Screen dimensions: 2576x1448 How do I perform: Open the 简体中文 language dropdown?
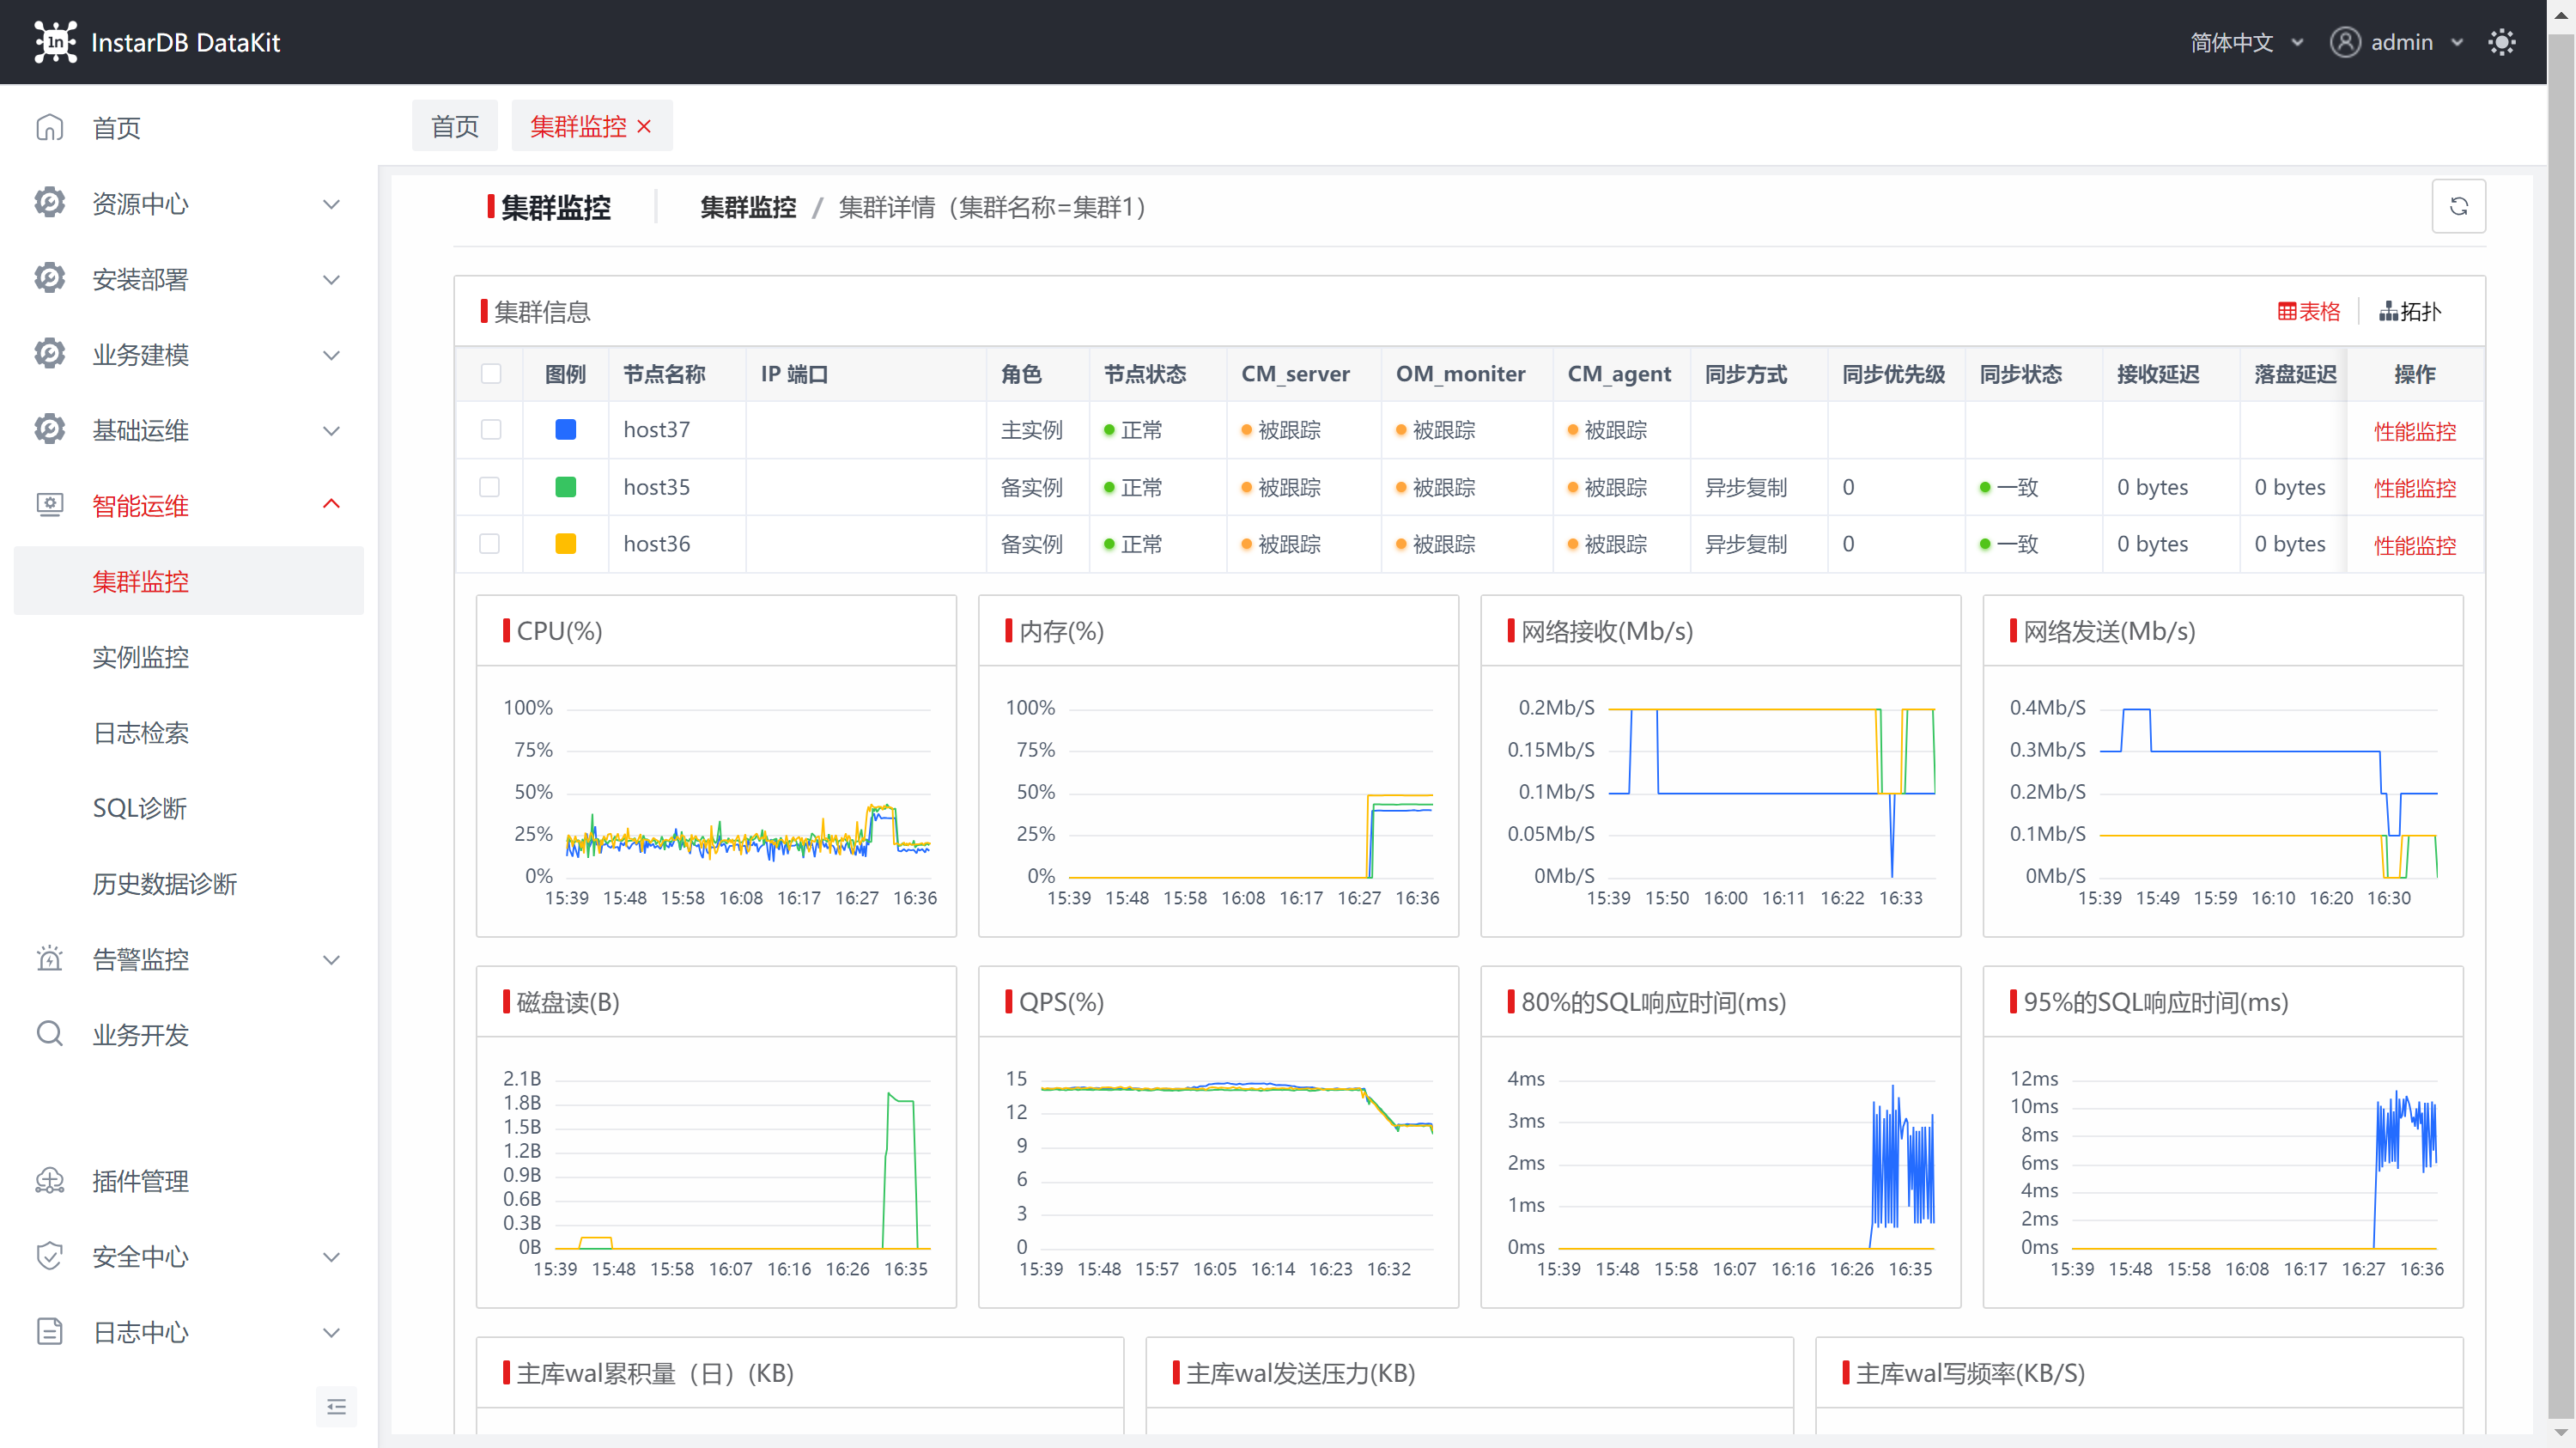2247,42
